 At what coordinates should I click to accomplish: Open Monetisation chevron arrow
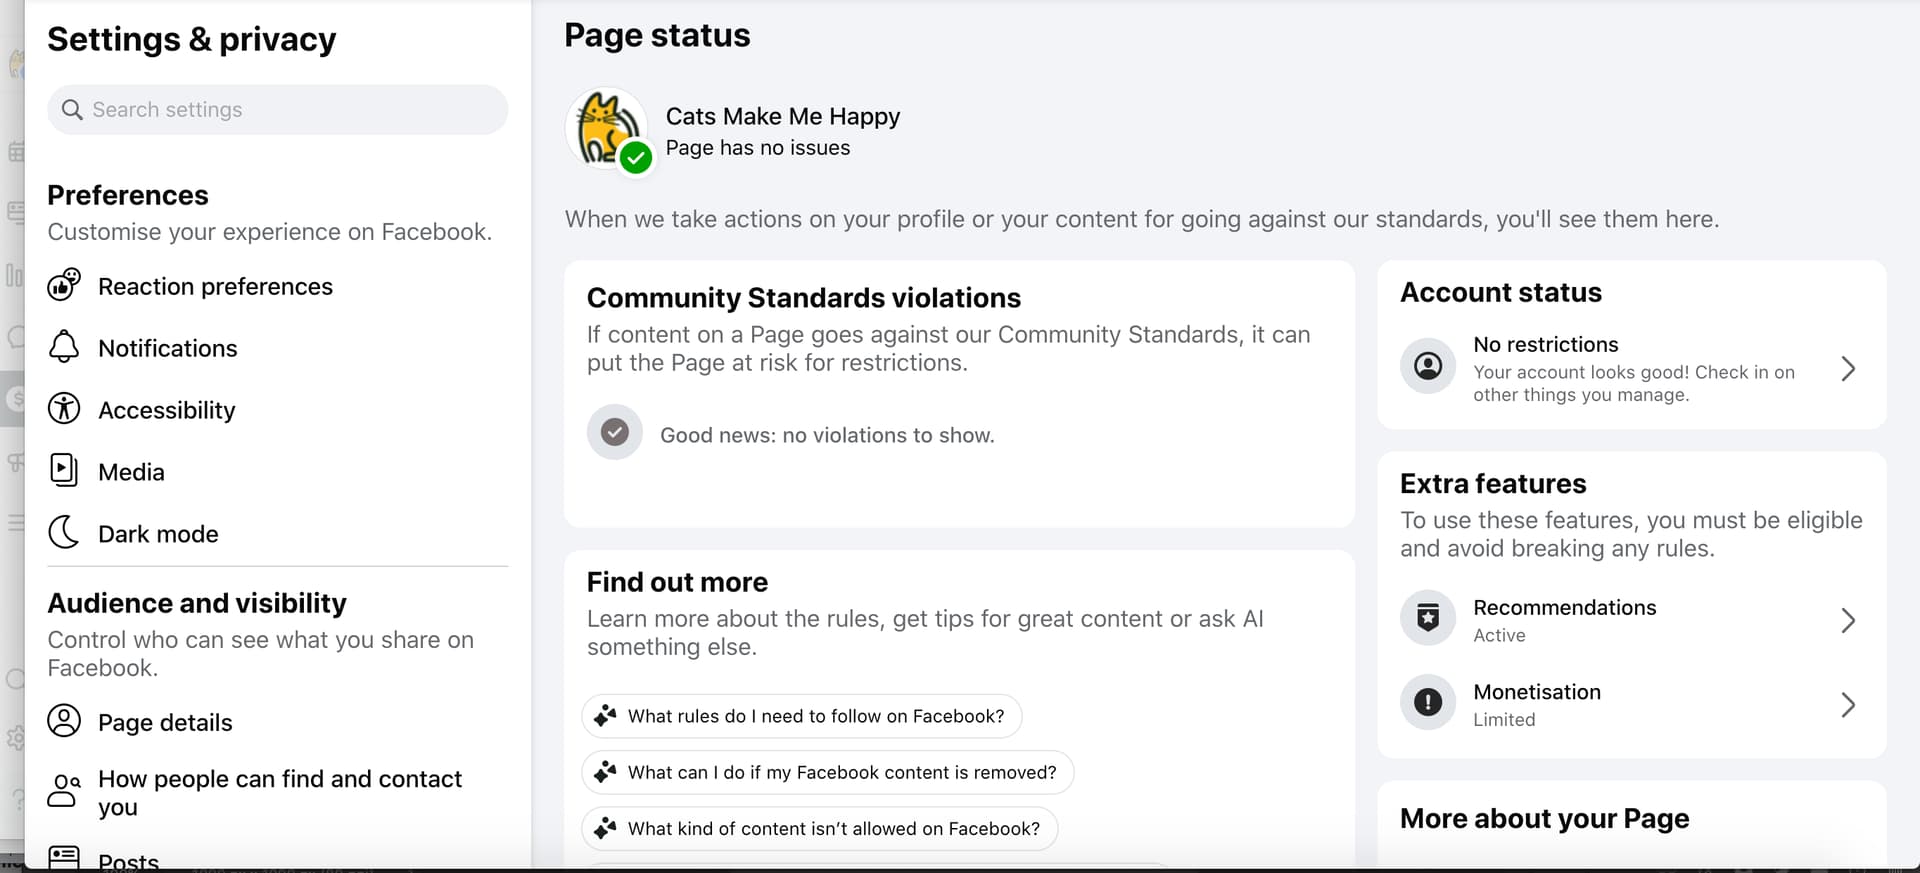click(1848, 705)
